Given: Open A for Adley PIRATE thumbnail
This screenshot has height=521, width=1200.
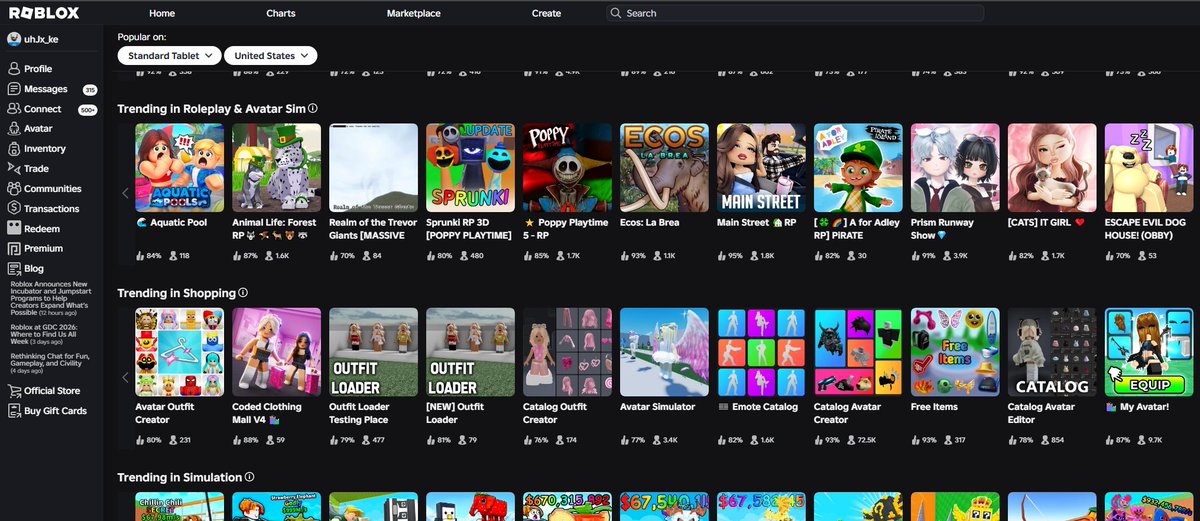Looking at the screenshot, I should click(859, 168).
